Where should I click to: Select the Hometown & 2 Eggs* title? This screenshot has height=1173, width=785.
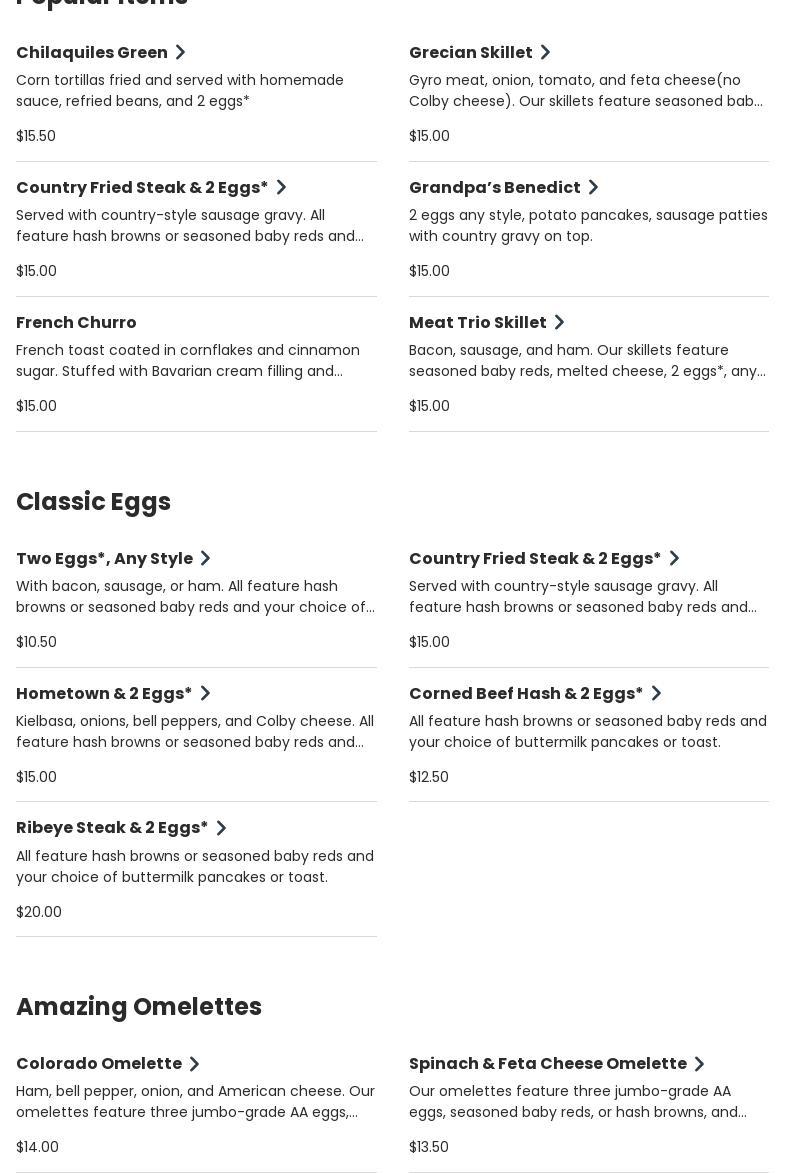pos(104,693)
